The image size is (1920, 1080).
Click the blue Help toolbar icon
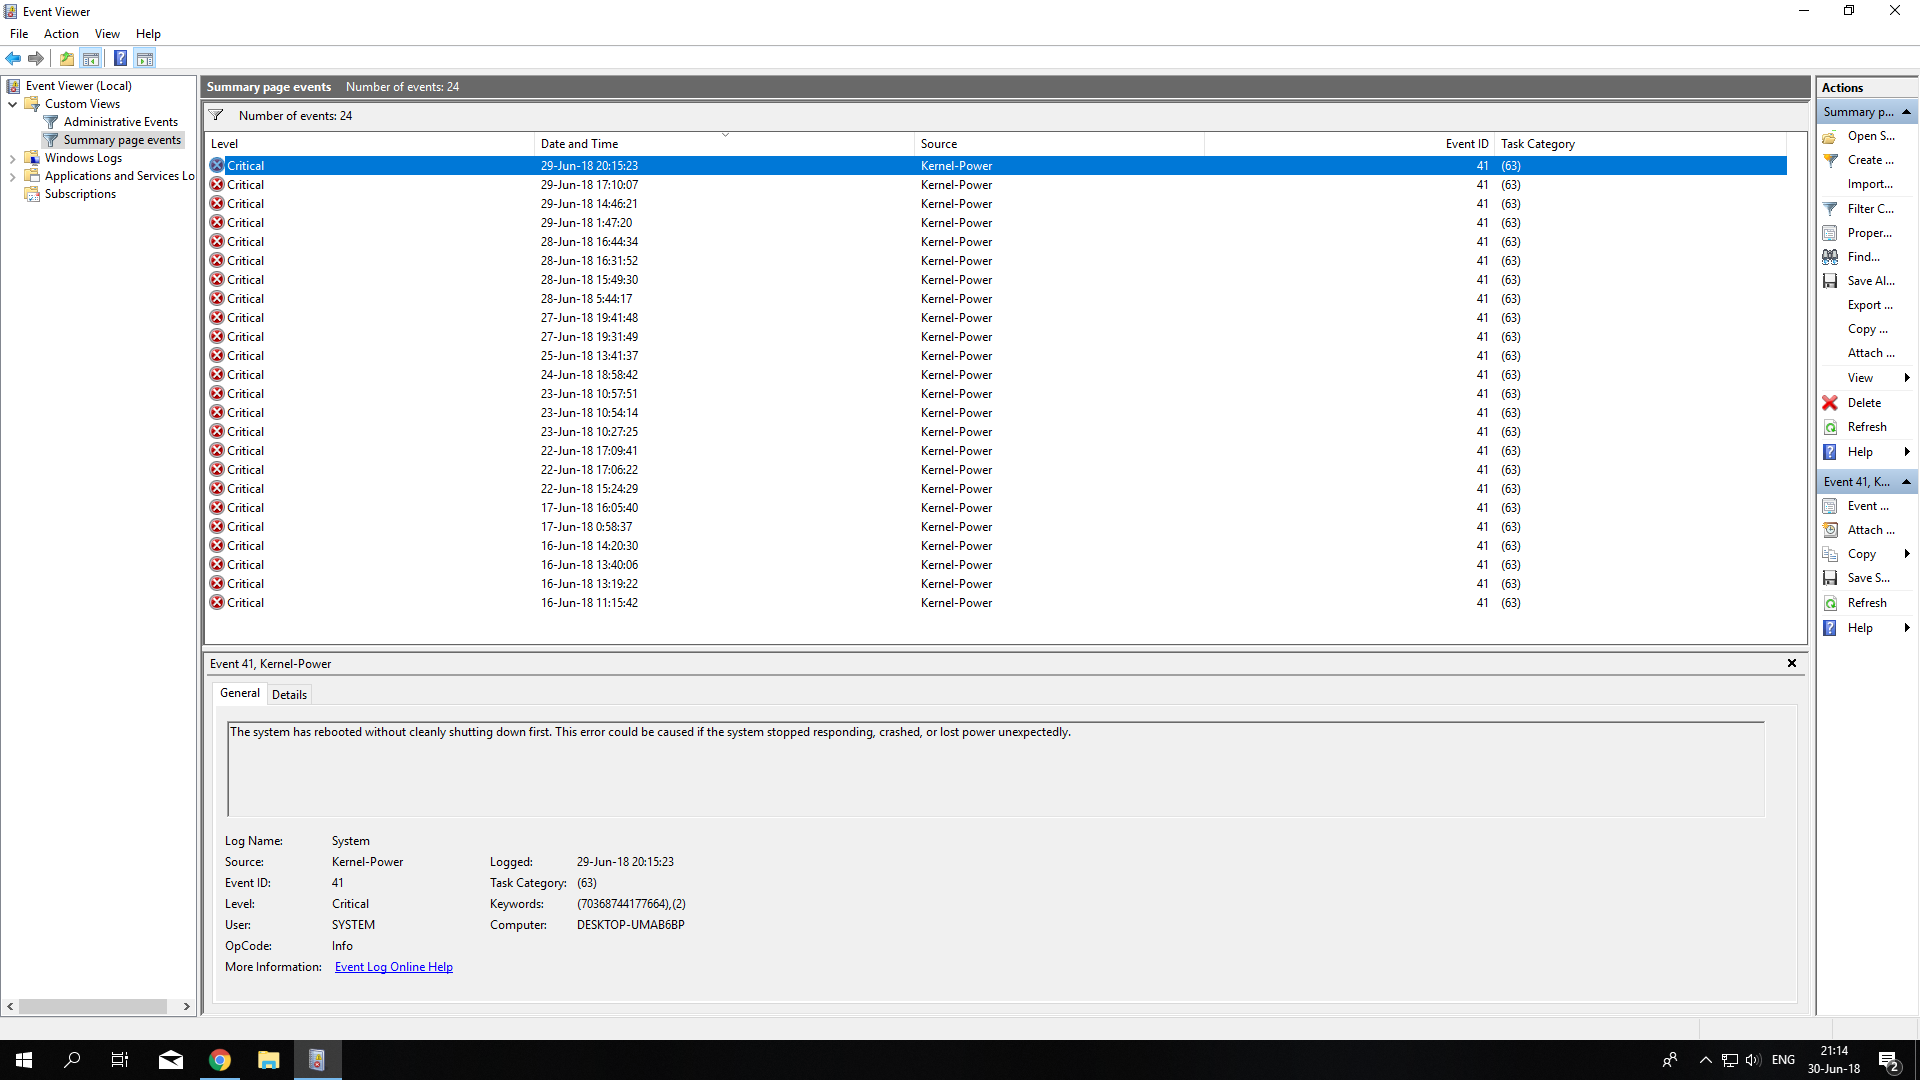[120, 58]
